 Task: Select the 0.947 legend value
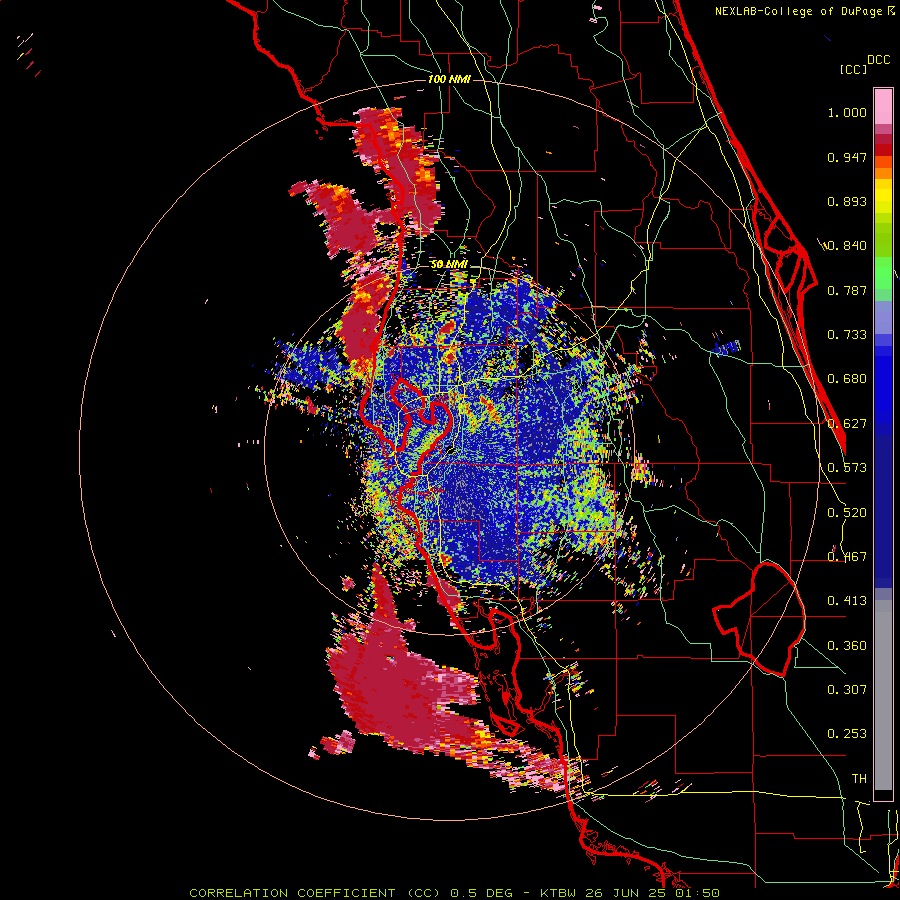tap(847, 157)
